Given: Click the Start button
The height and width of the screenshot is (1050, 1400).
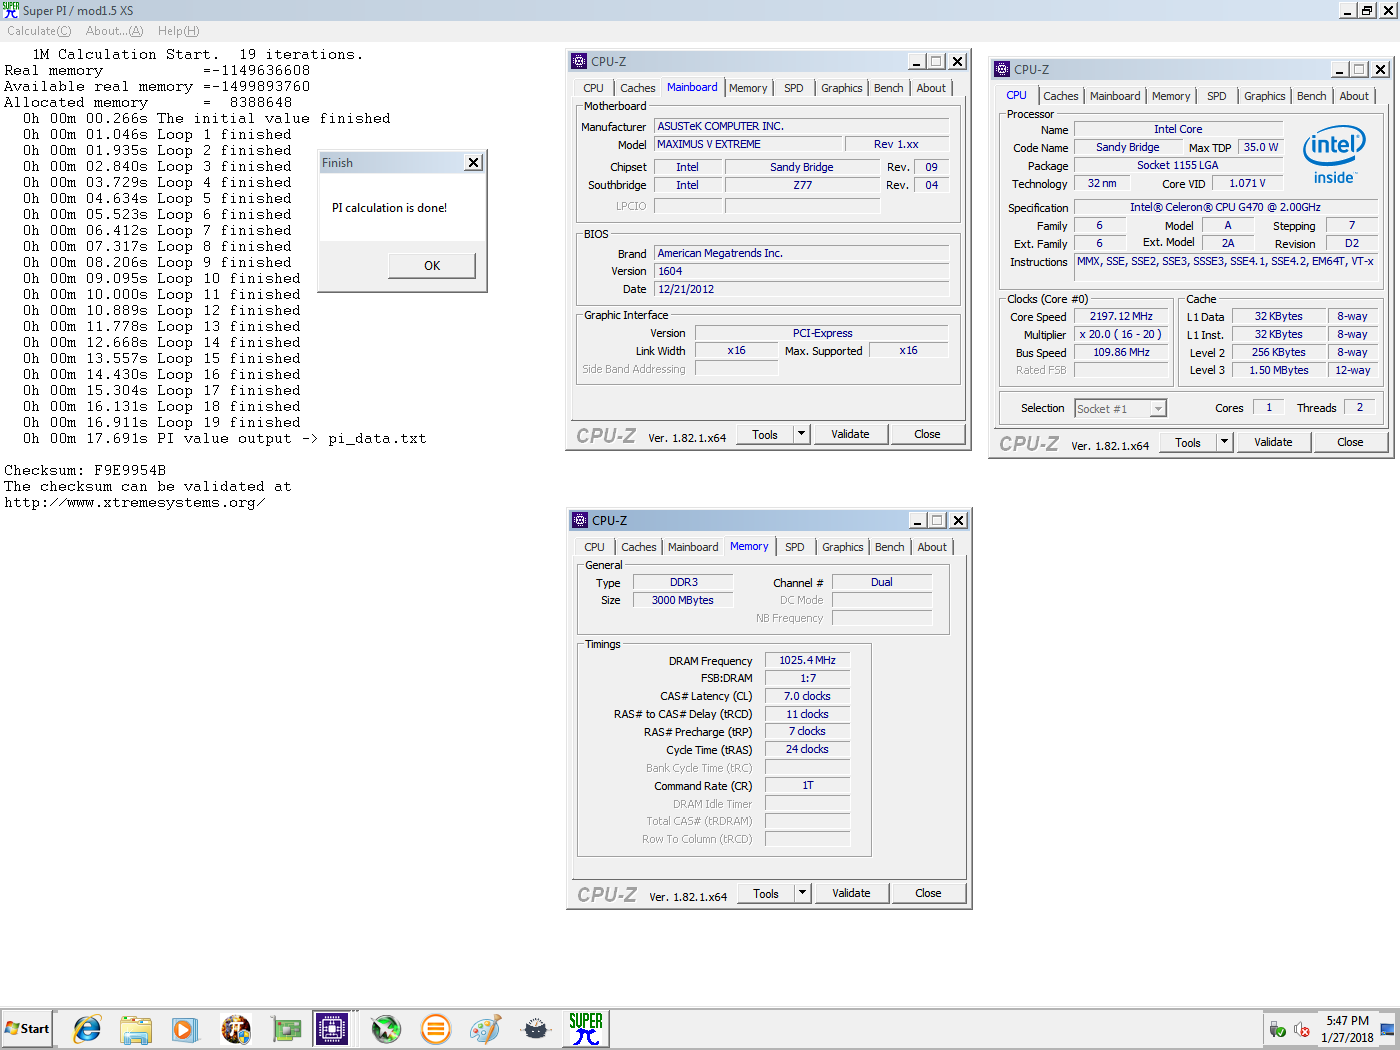Looking at the screenshot, I should pyautogui.click(x=27, y=1029).
